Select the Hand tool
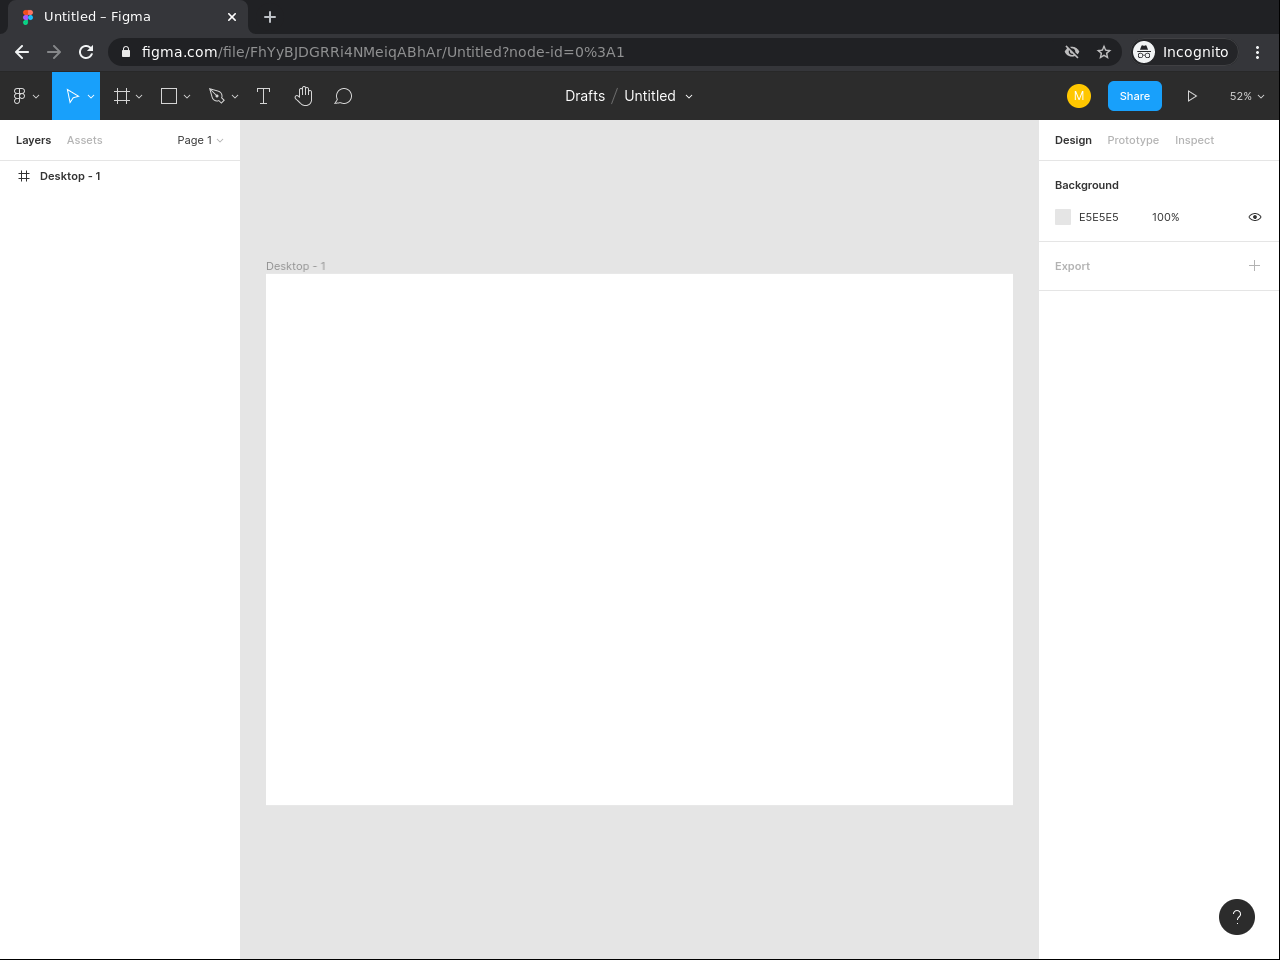This screenshot has width=1280, height=960. [304, 96]
